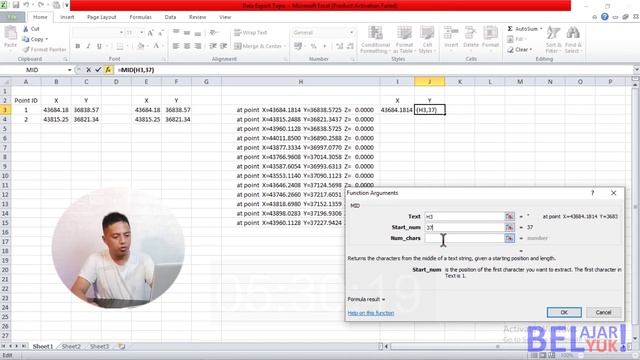The width and height of the screenshot is (640, 360).
Task: Toggle Wrap Text
Action: coord(251,33)
